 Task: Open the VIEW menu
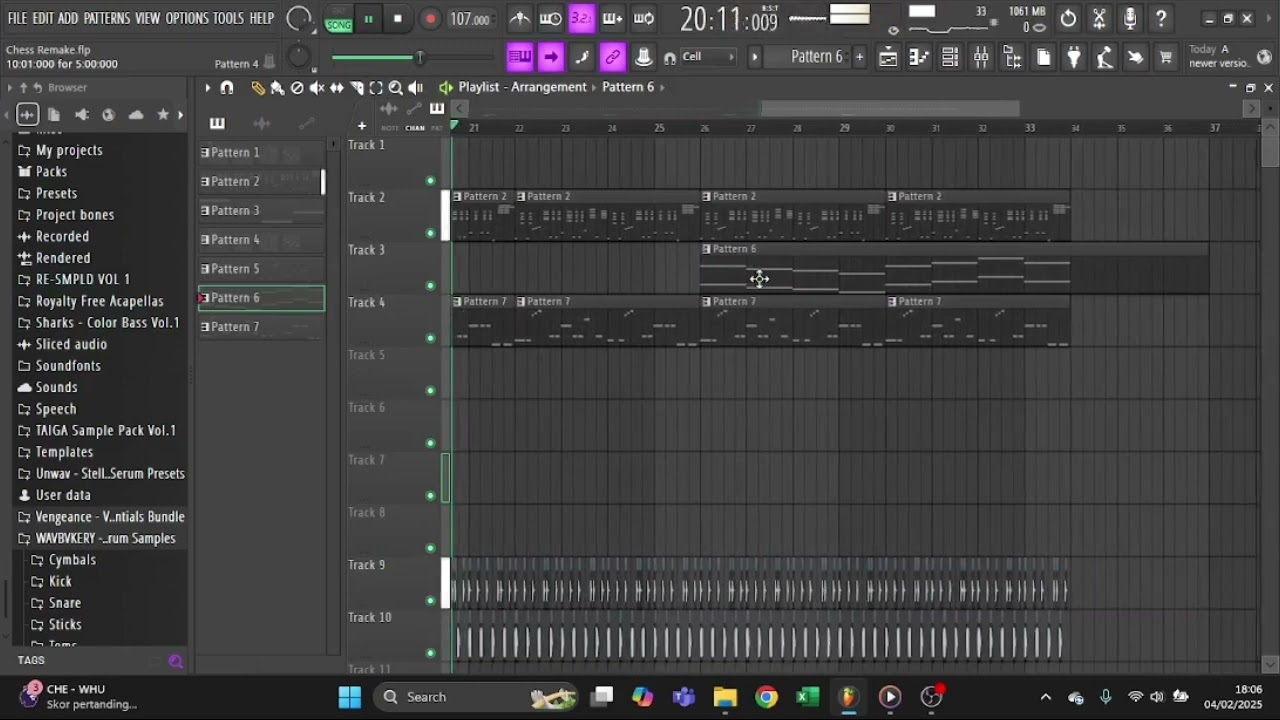pyautogui.click(x=148, y=18)
